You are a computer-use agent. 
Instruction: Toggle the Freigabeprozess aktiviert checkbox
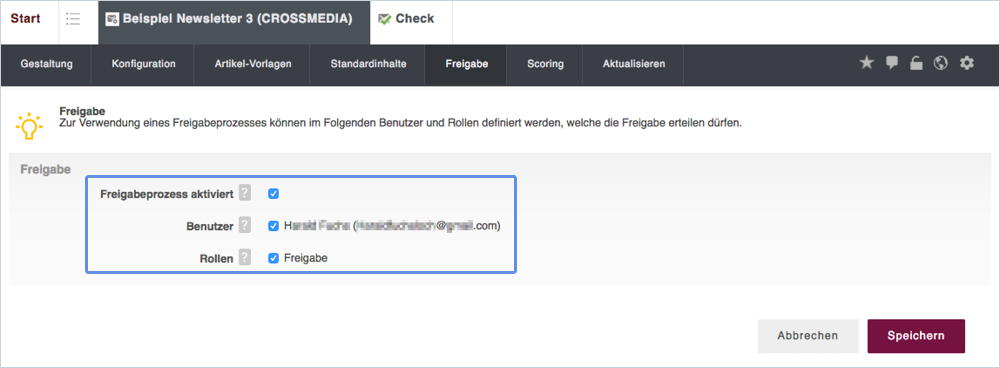point(274,193)
